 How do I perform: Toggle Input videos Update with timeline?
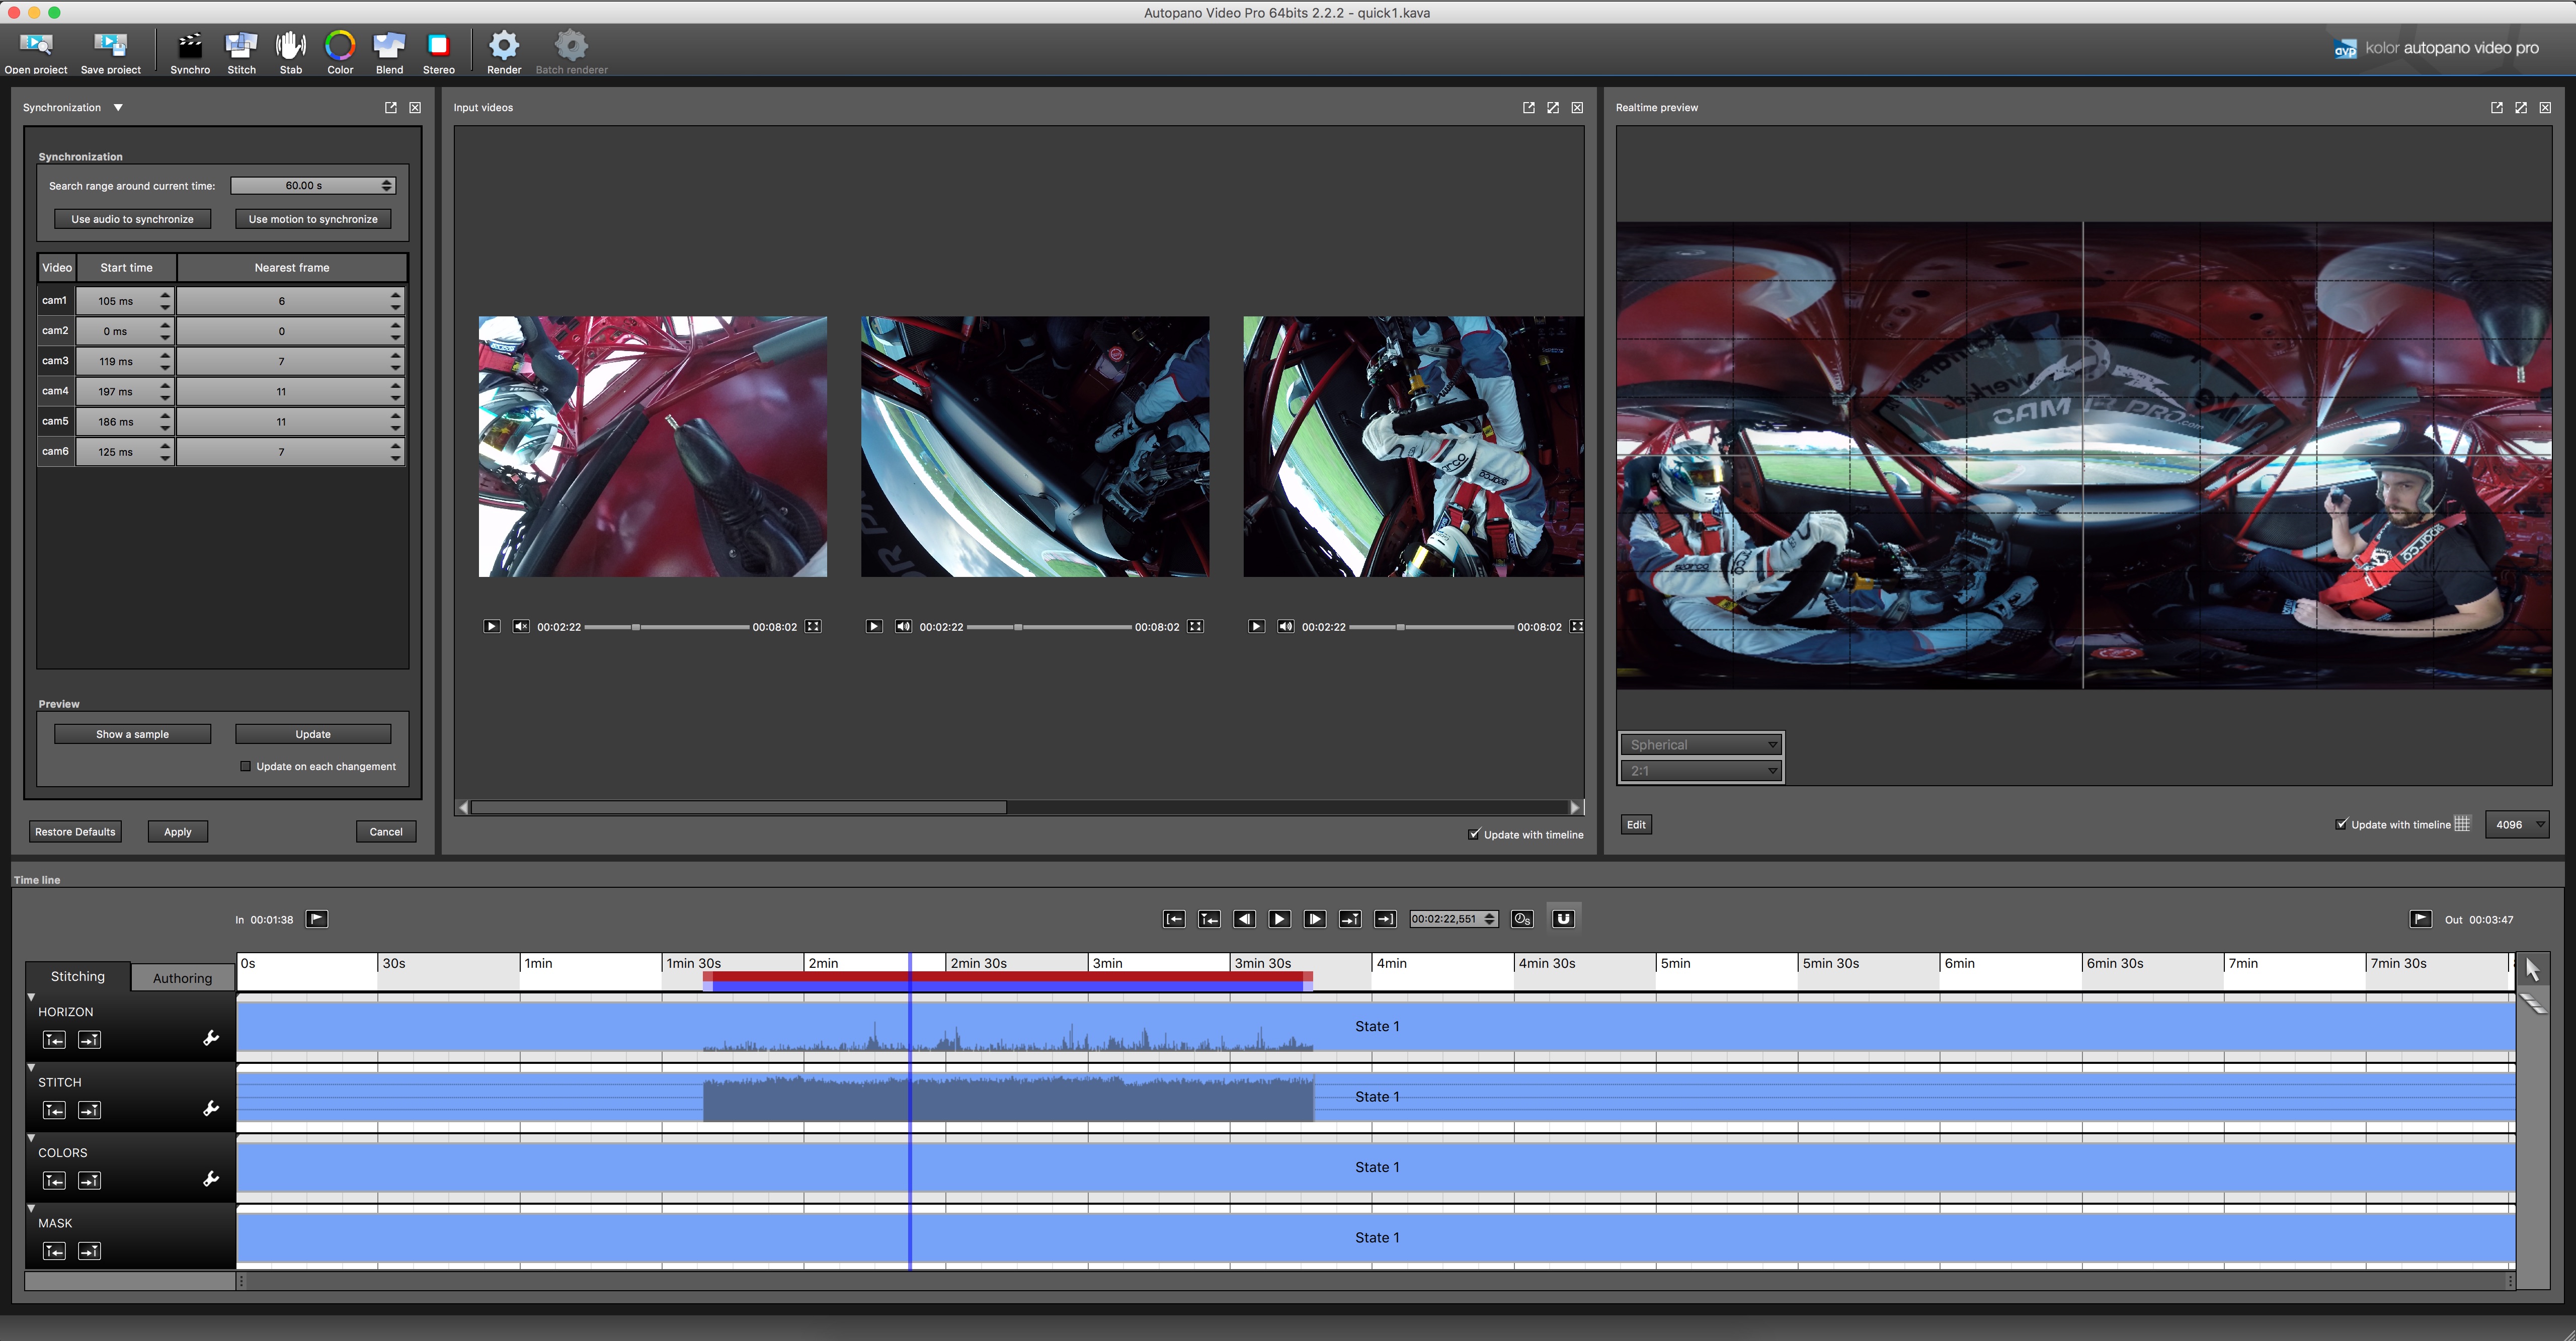1473,834
